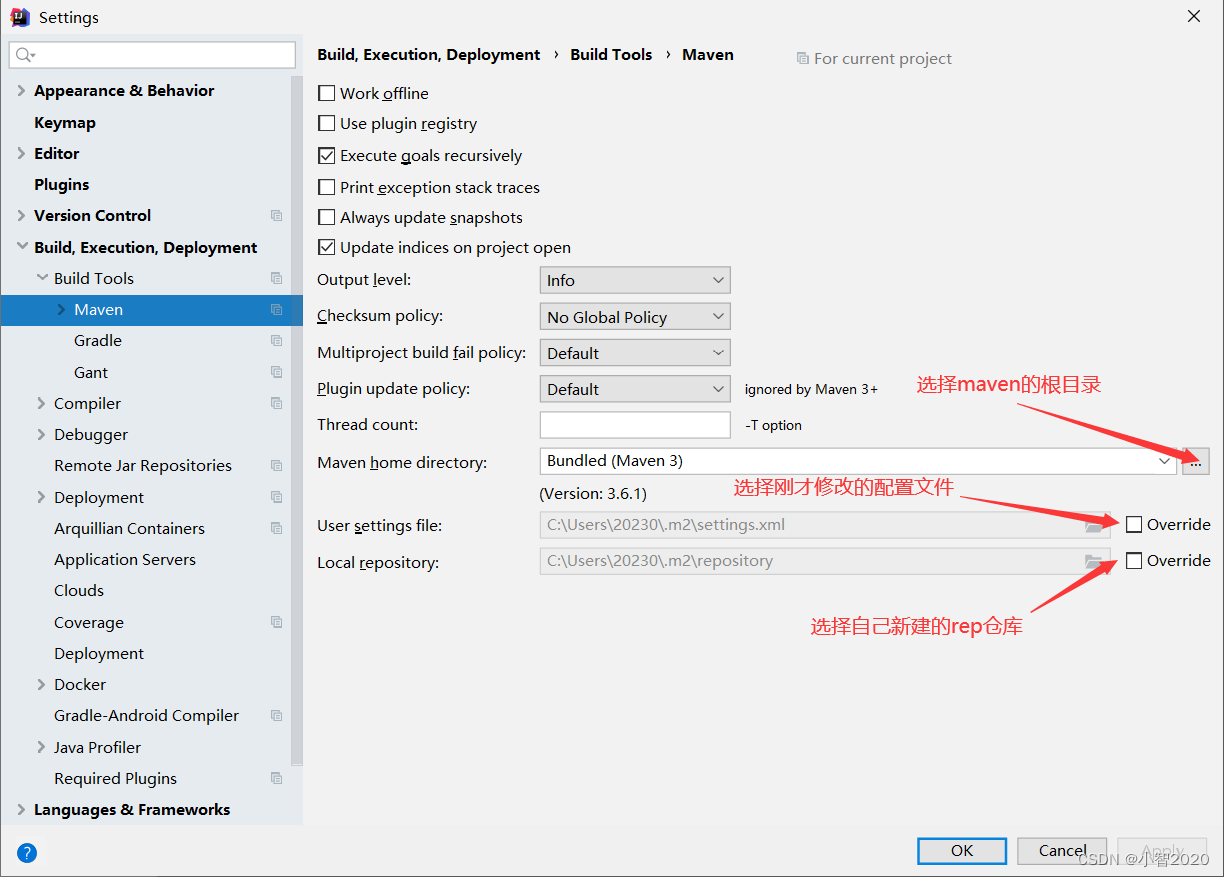Expand the Editor section
Image resolution: width=1224 pixels, height=877 pixels.
[x=21, y=153]
